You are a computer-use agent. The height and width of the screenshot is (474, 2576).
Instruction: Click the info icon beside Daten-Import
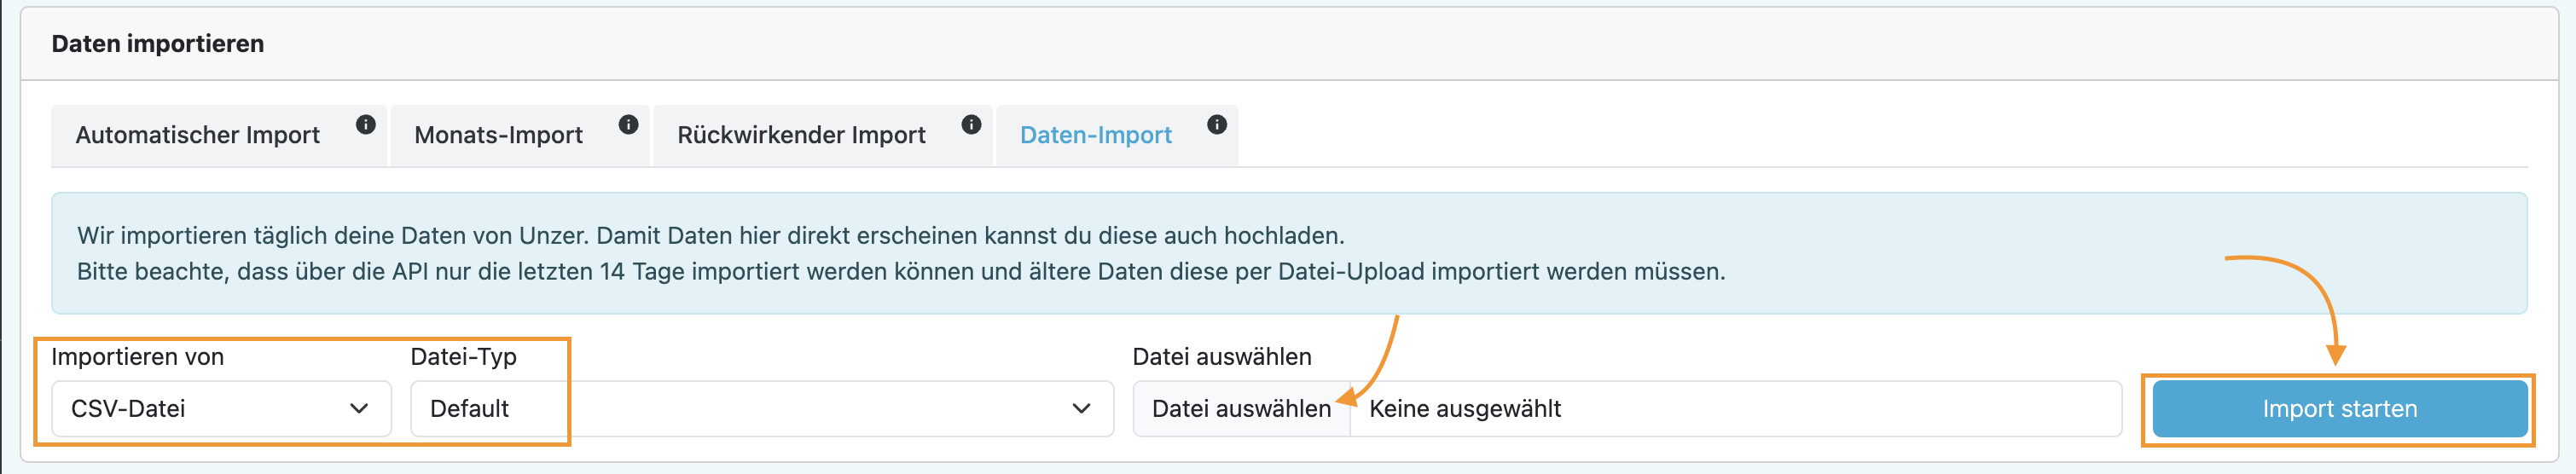point(1216,125)
